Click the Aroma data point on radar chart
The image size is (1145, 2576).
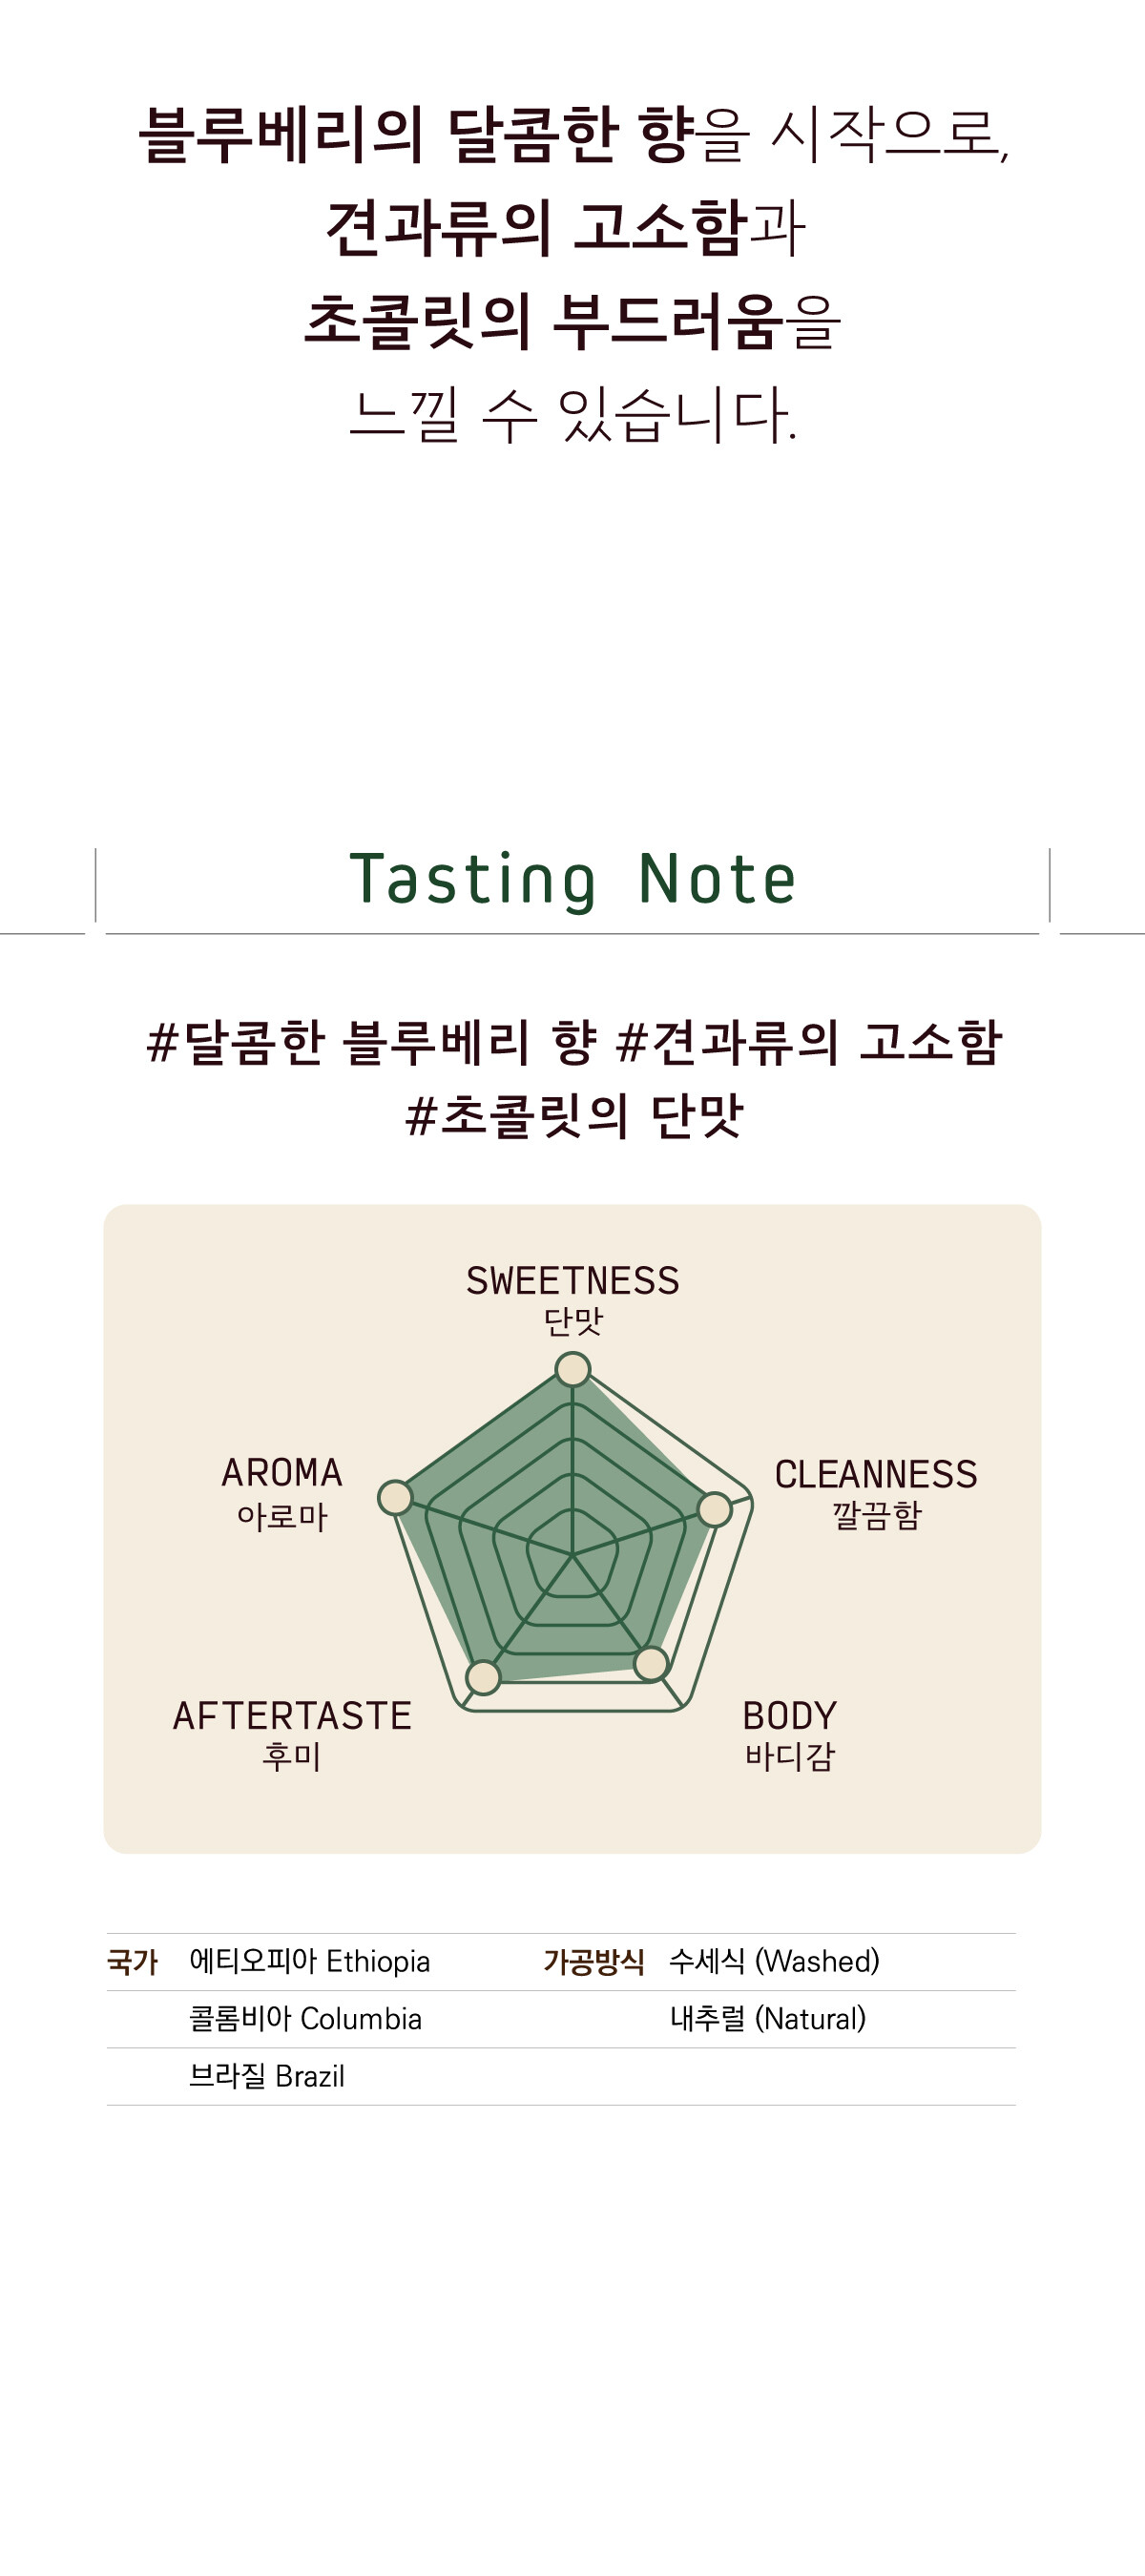pyautogui.click(x=395, y=1497)
